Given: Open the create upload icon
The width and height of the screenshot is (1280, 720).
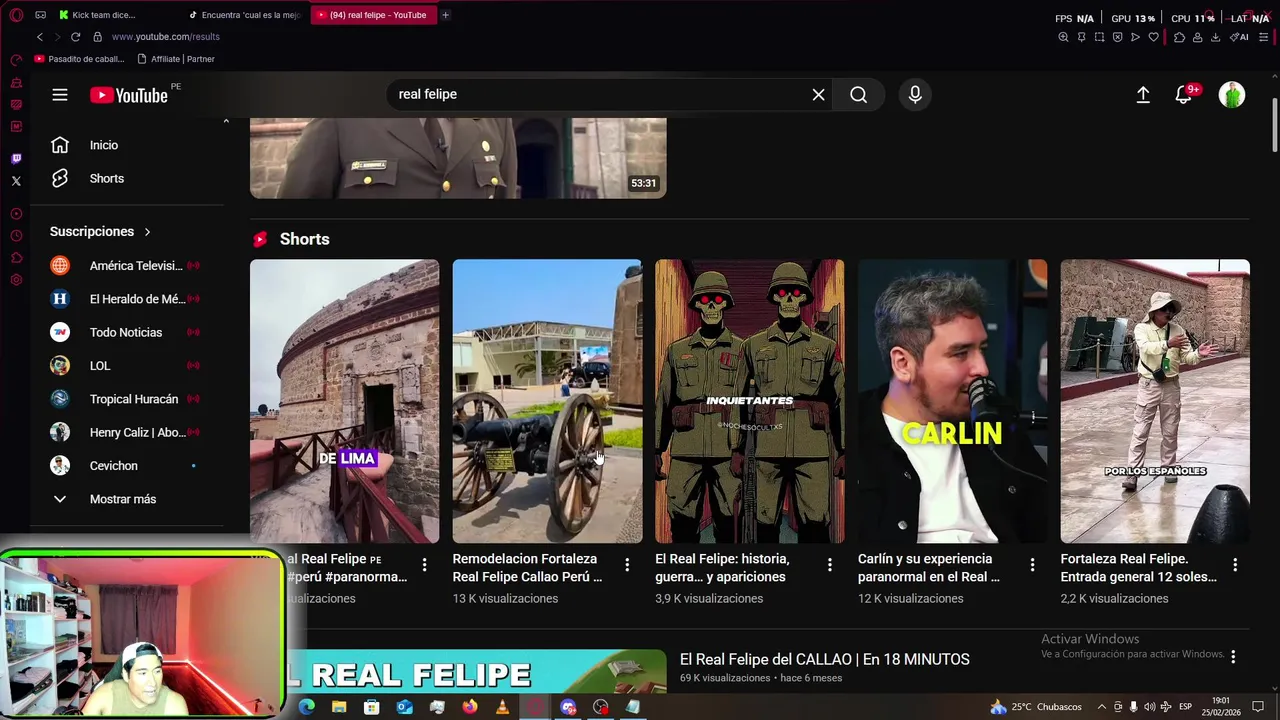Looking at the screenshot, I should (x=1143, y=94).
